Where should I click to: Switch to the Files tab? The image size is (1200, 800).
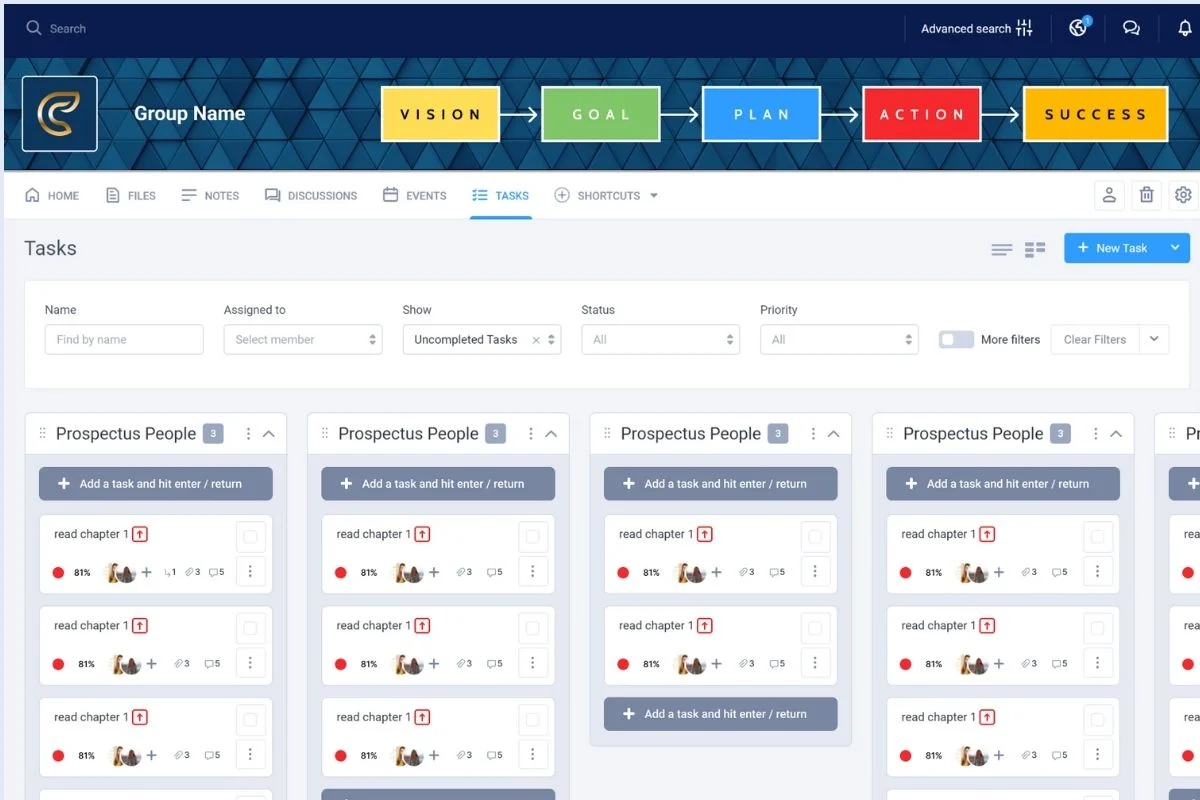pos(131,195)
